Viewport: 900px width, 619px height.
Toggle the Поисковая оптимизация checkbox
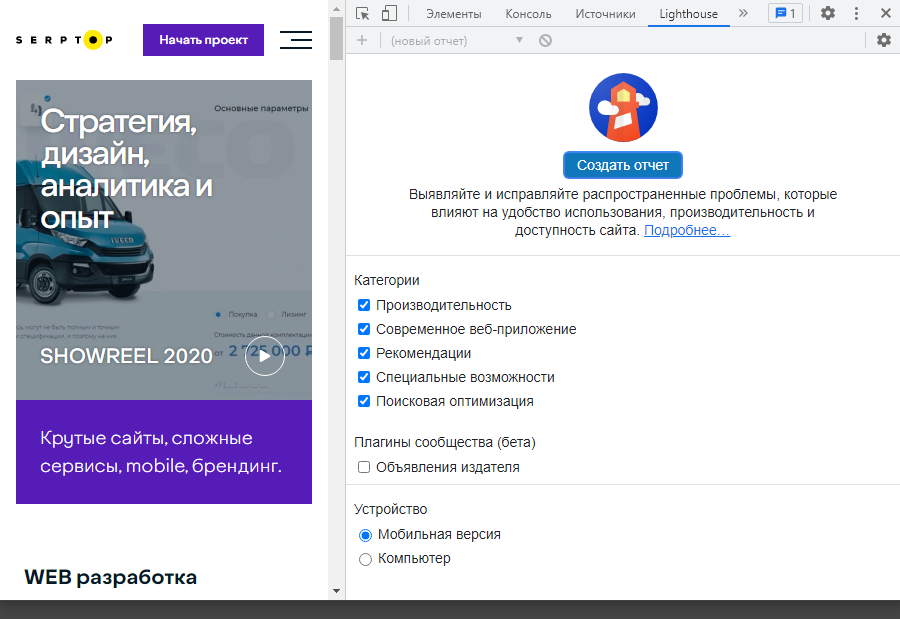point(364,401)
